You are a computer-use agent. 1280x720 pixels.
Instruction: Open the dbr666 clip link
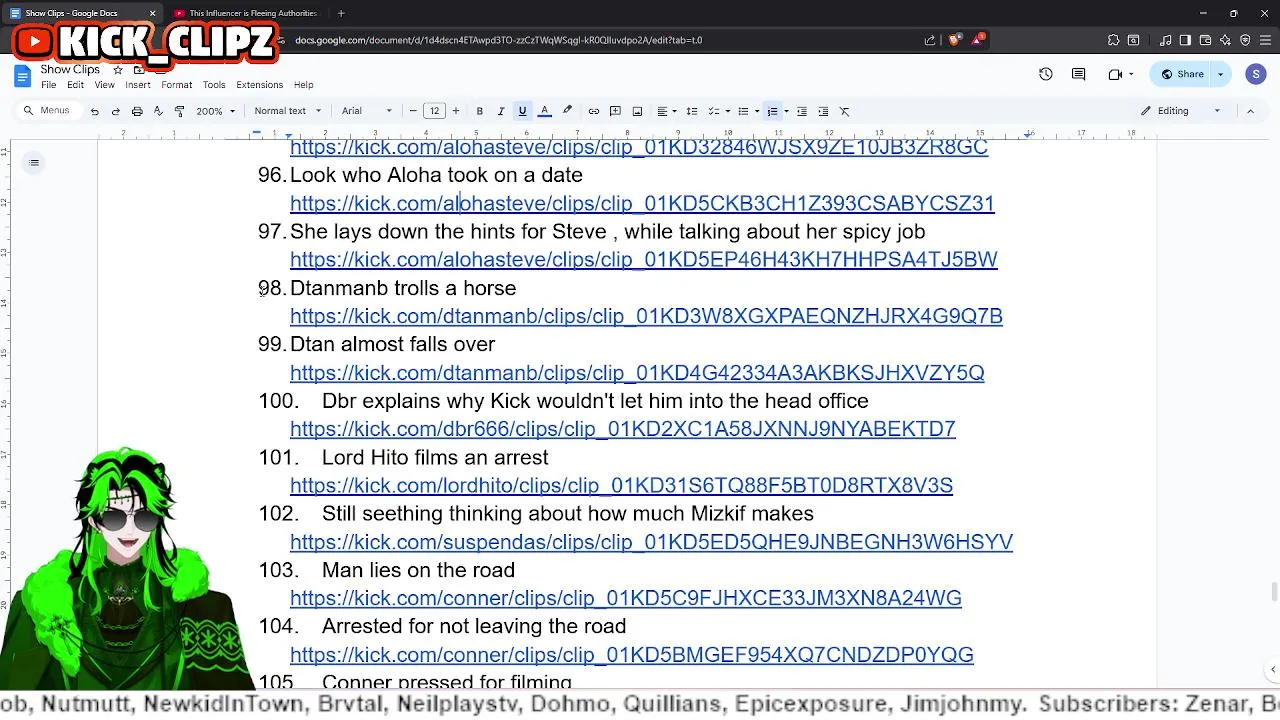(x=622, y=429)
